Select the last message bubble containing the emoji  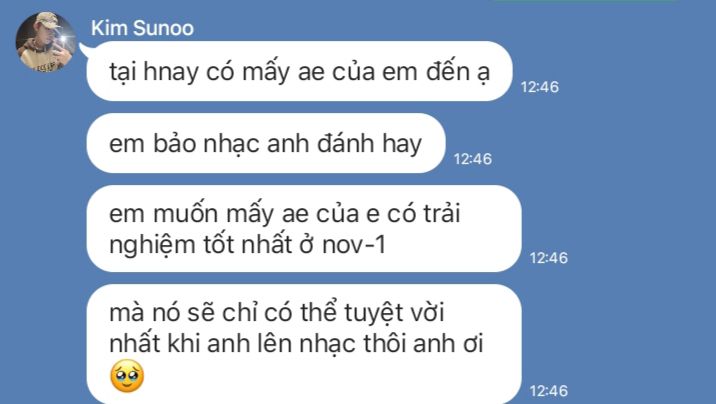(x=304, y=344)
